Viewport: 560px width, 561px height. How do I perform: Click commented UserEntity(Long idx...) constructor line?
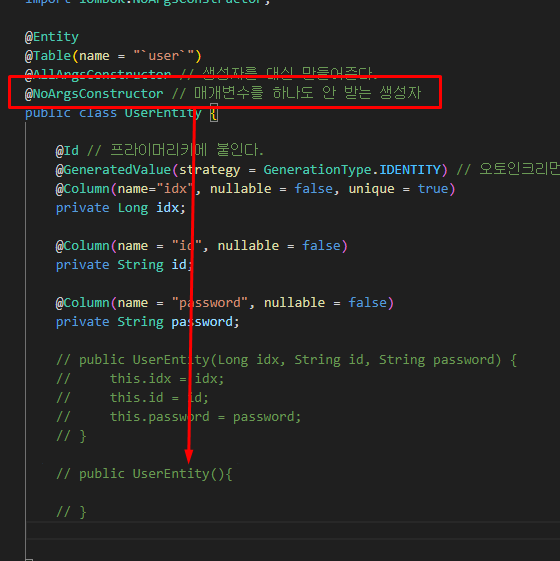pos(287,360)
